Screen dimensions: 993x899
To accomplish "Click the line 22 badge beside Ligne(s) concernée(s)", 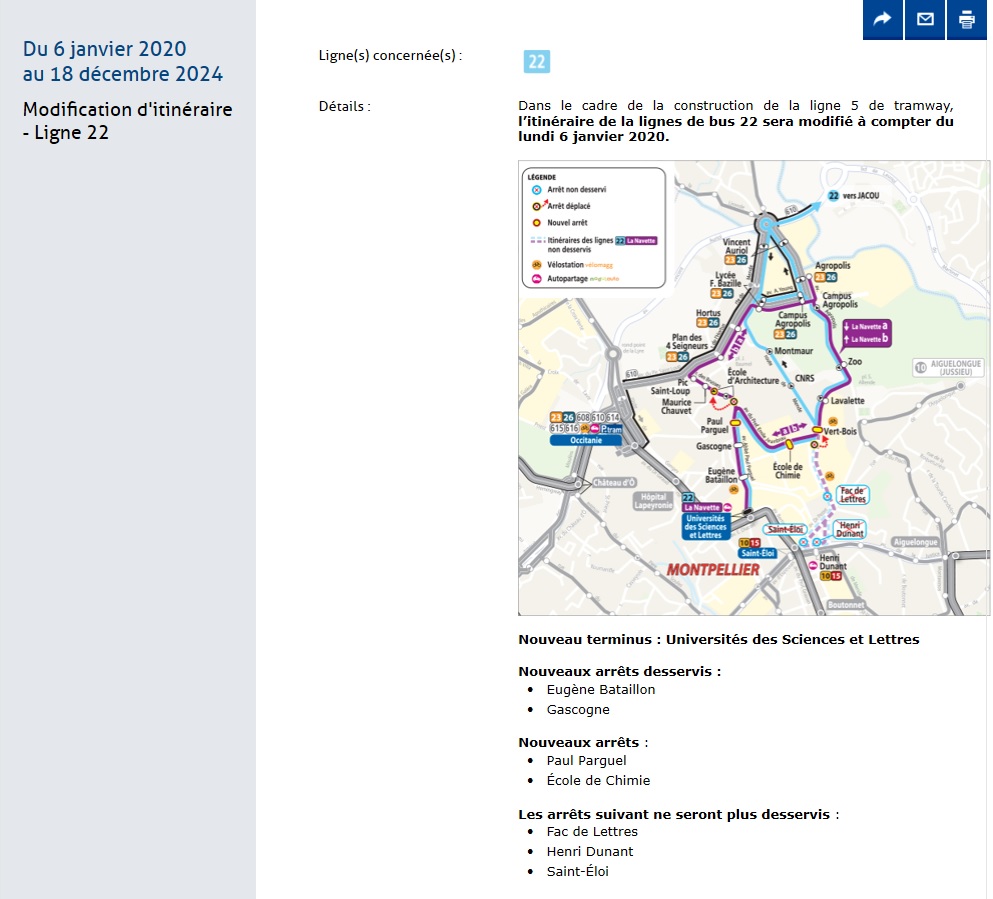I will pyautogui.click(x=537, y=62).
